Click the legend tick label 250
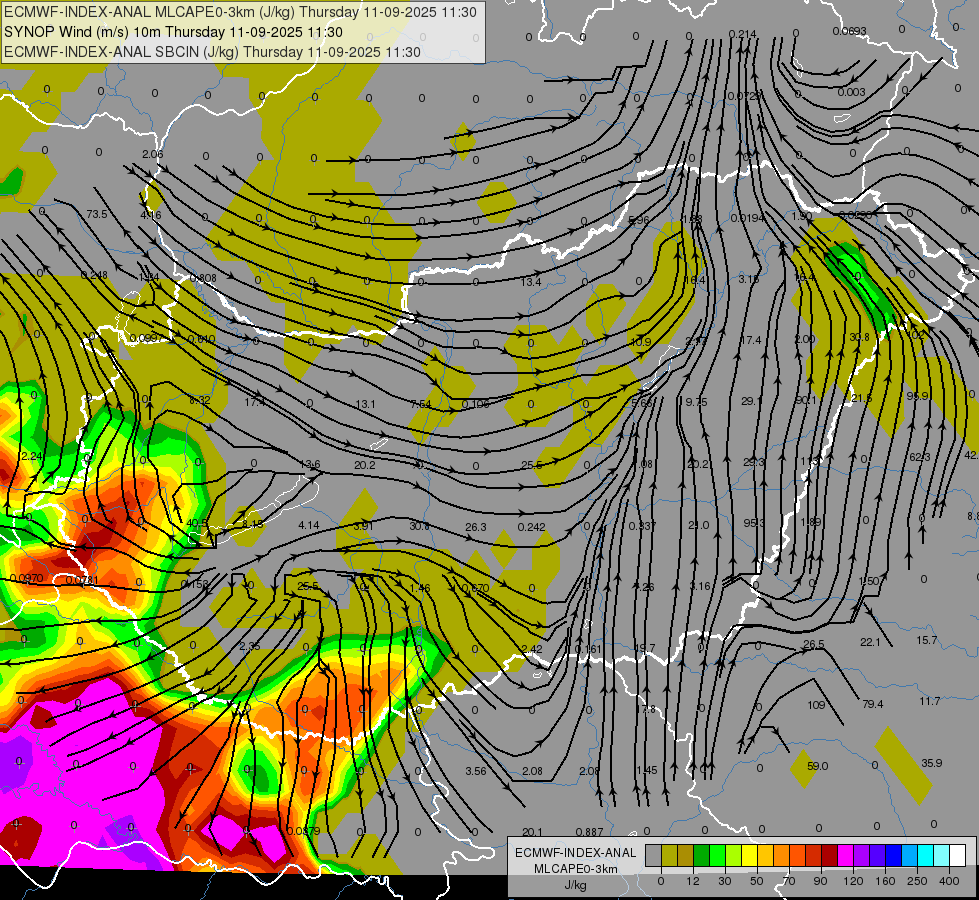This screenshot has width=979, height=900. pyautogui.click(x=917, y=881)
